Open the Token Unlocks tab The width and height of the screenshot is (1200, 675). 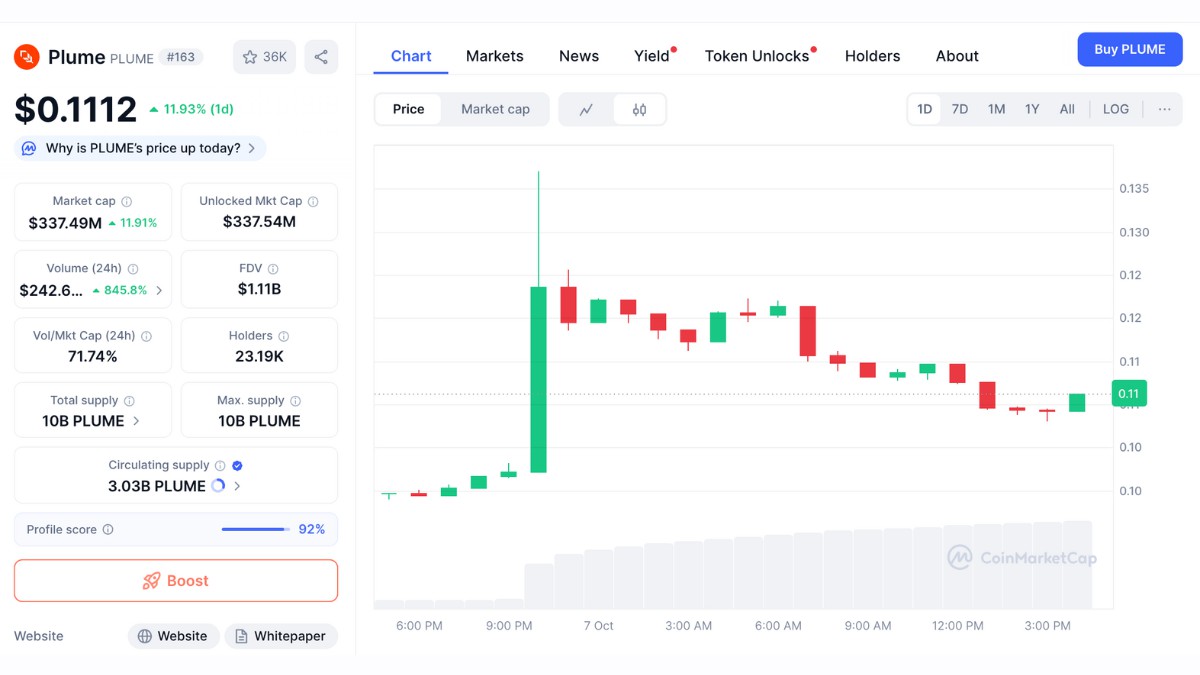pos(757,56)
